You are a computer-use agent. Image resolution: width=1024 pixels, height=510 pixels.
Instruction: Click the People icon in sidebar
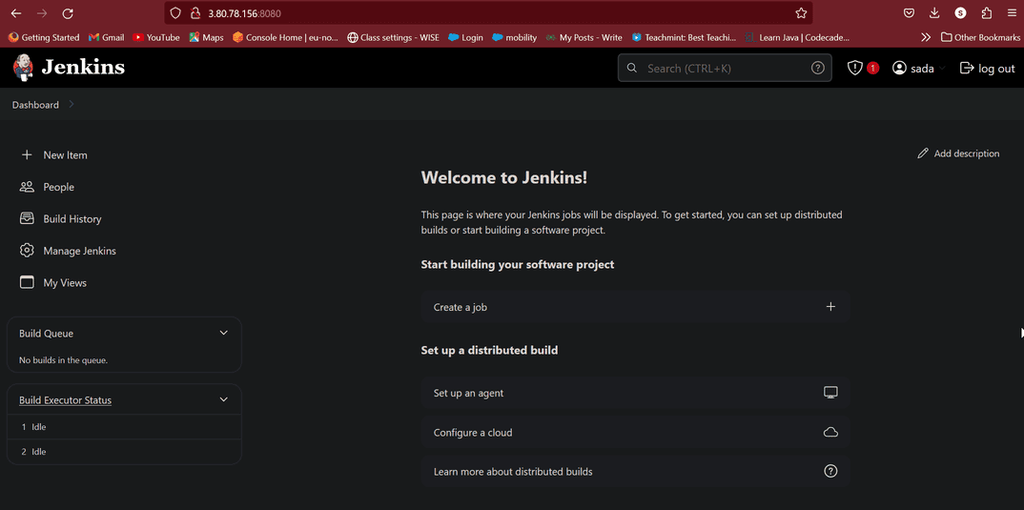click(x=27, y=187)
